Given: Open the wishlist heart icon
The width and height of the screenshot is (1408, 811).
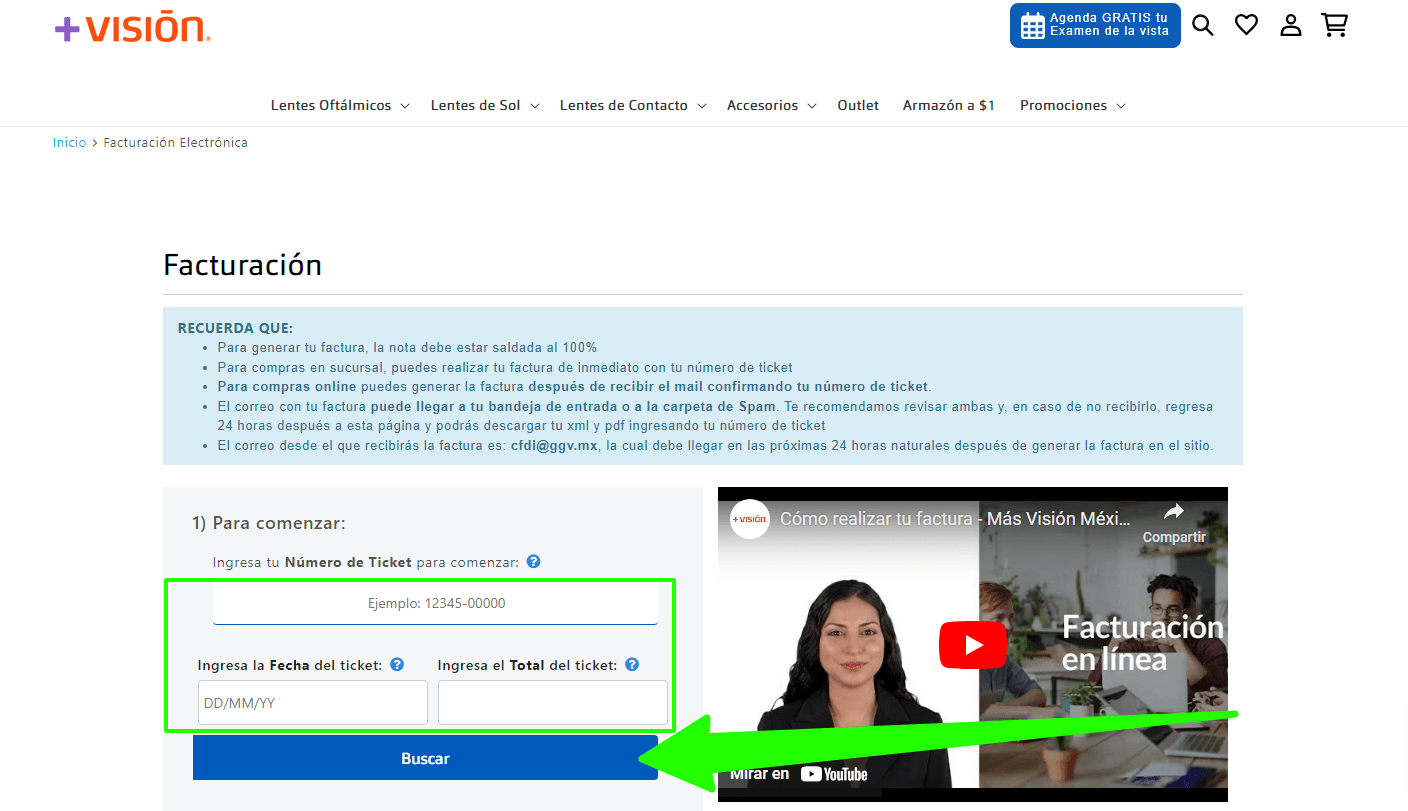Looking at the screenshot, I should (x=1246, y=25).
